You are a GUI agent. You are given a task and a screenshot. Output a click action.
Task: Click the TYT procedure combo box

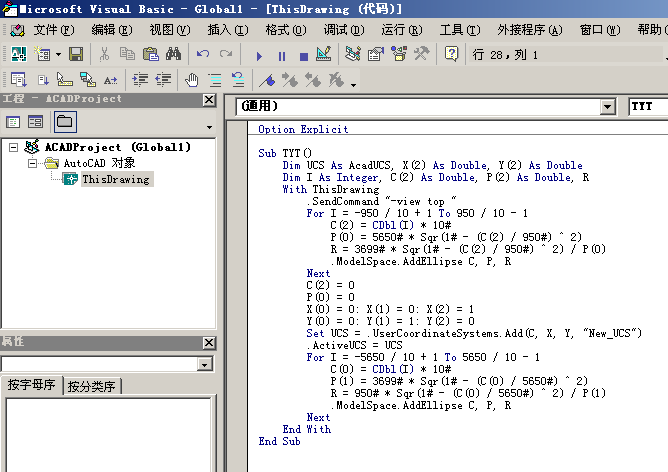pyautogui.click(x=648, y=106)
